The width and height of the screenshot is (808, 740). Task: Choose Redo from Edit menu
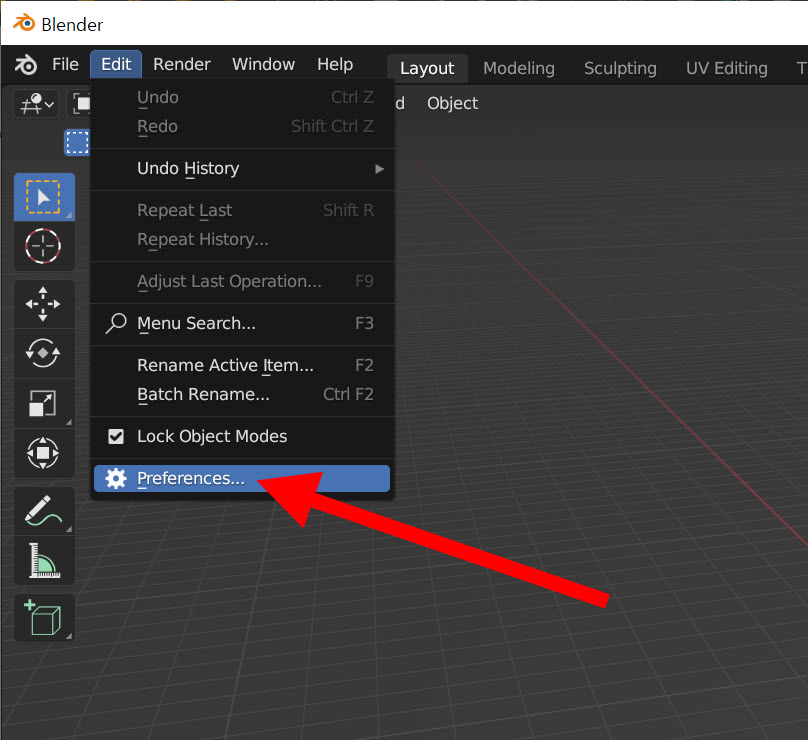coord(242,126)
